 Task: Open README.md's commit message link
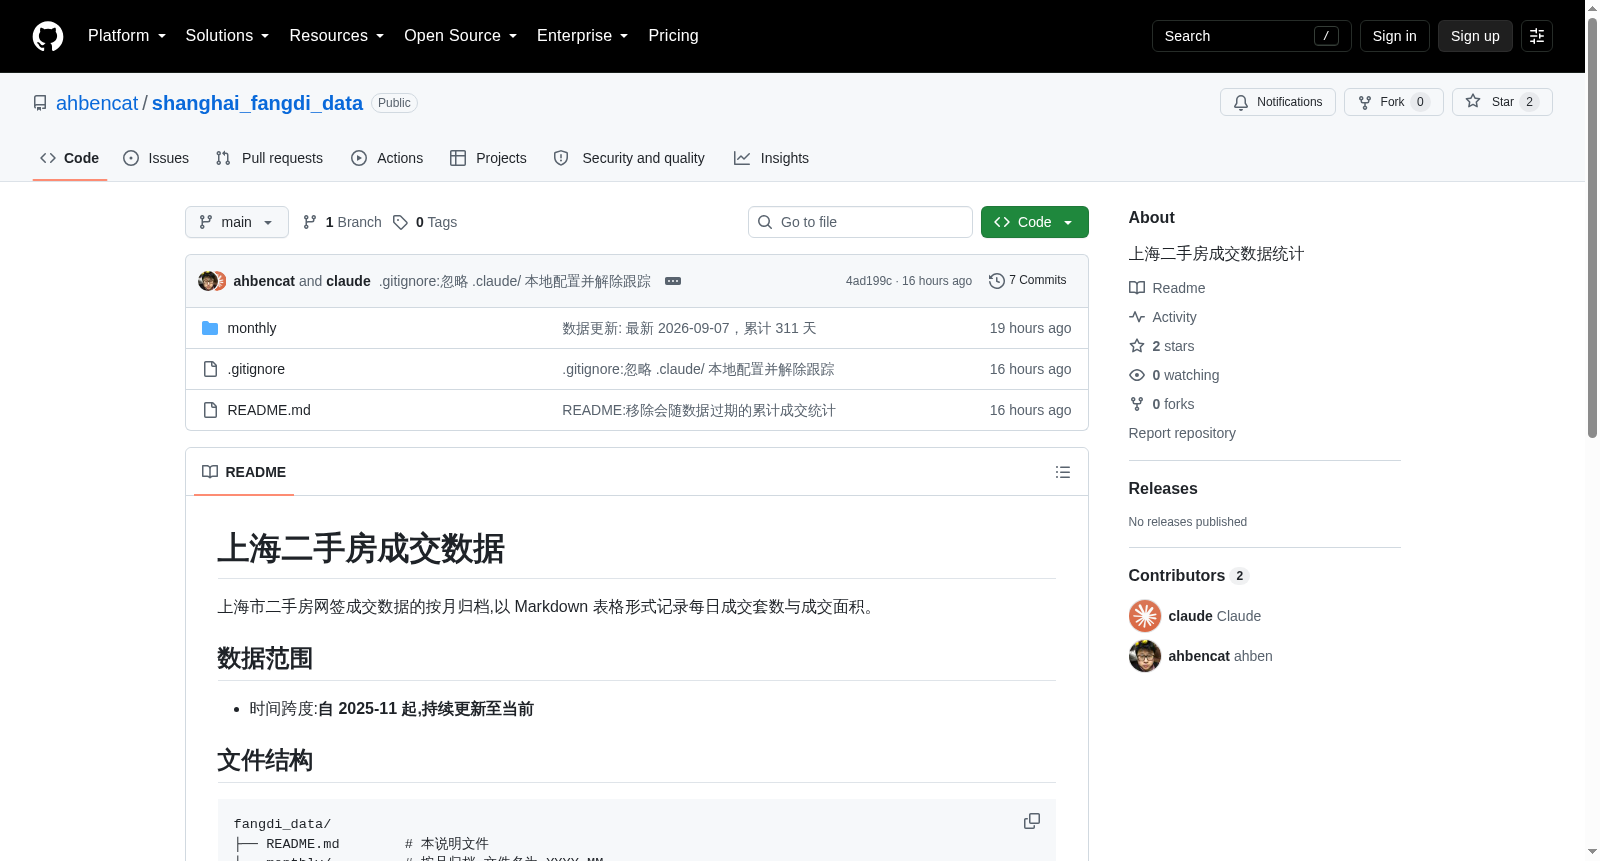[699, 410]
